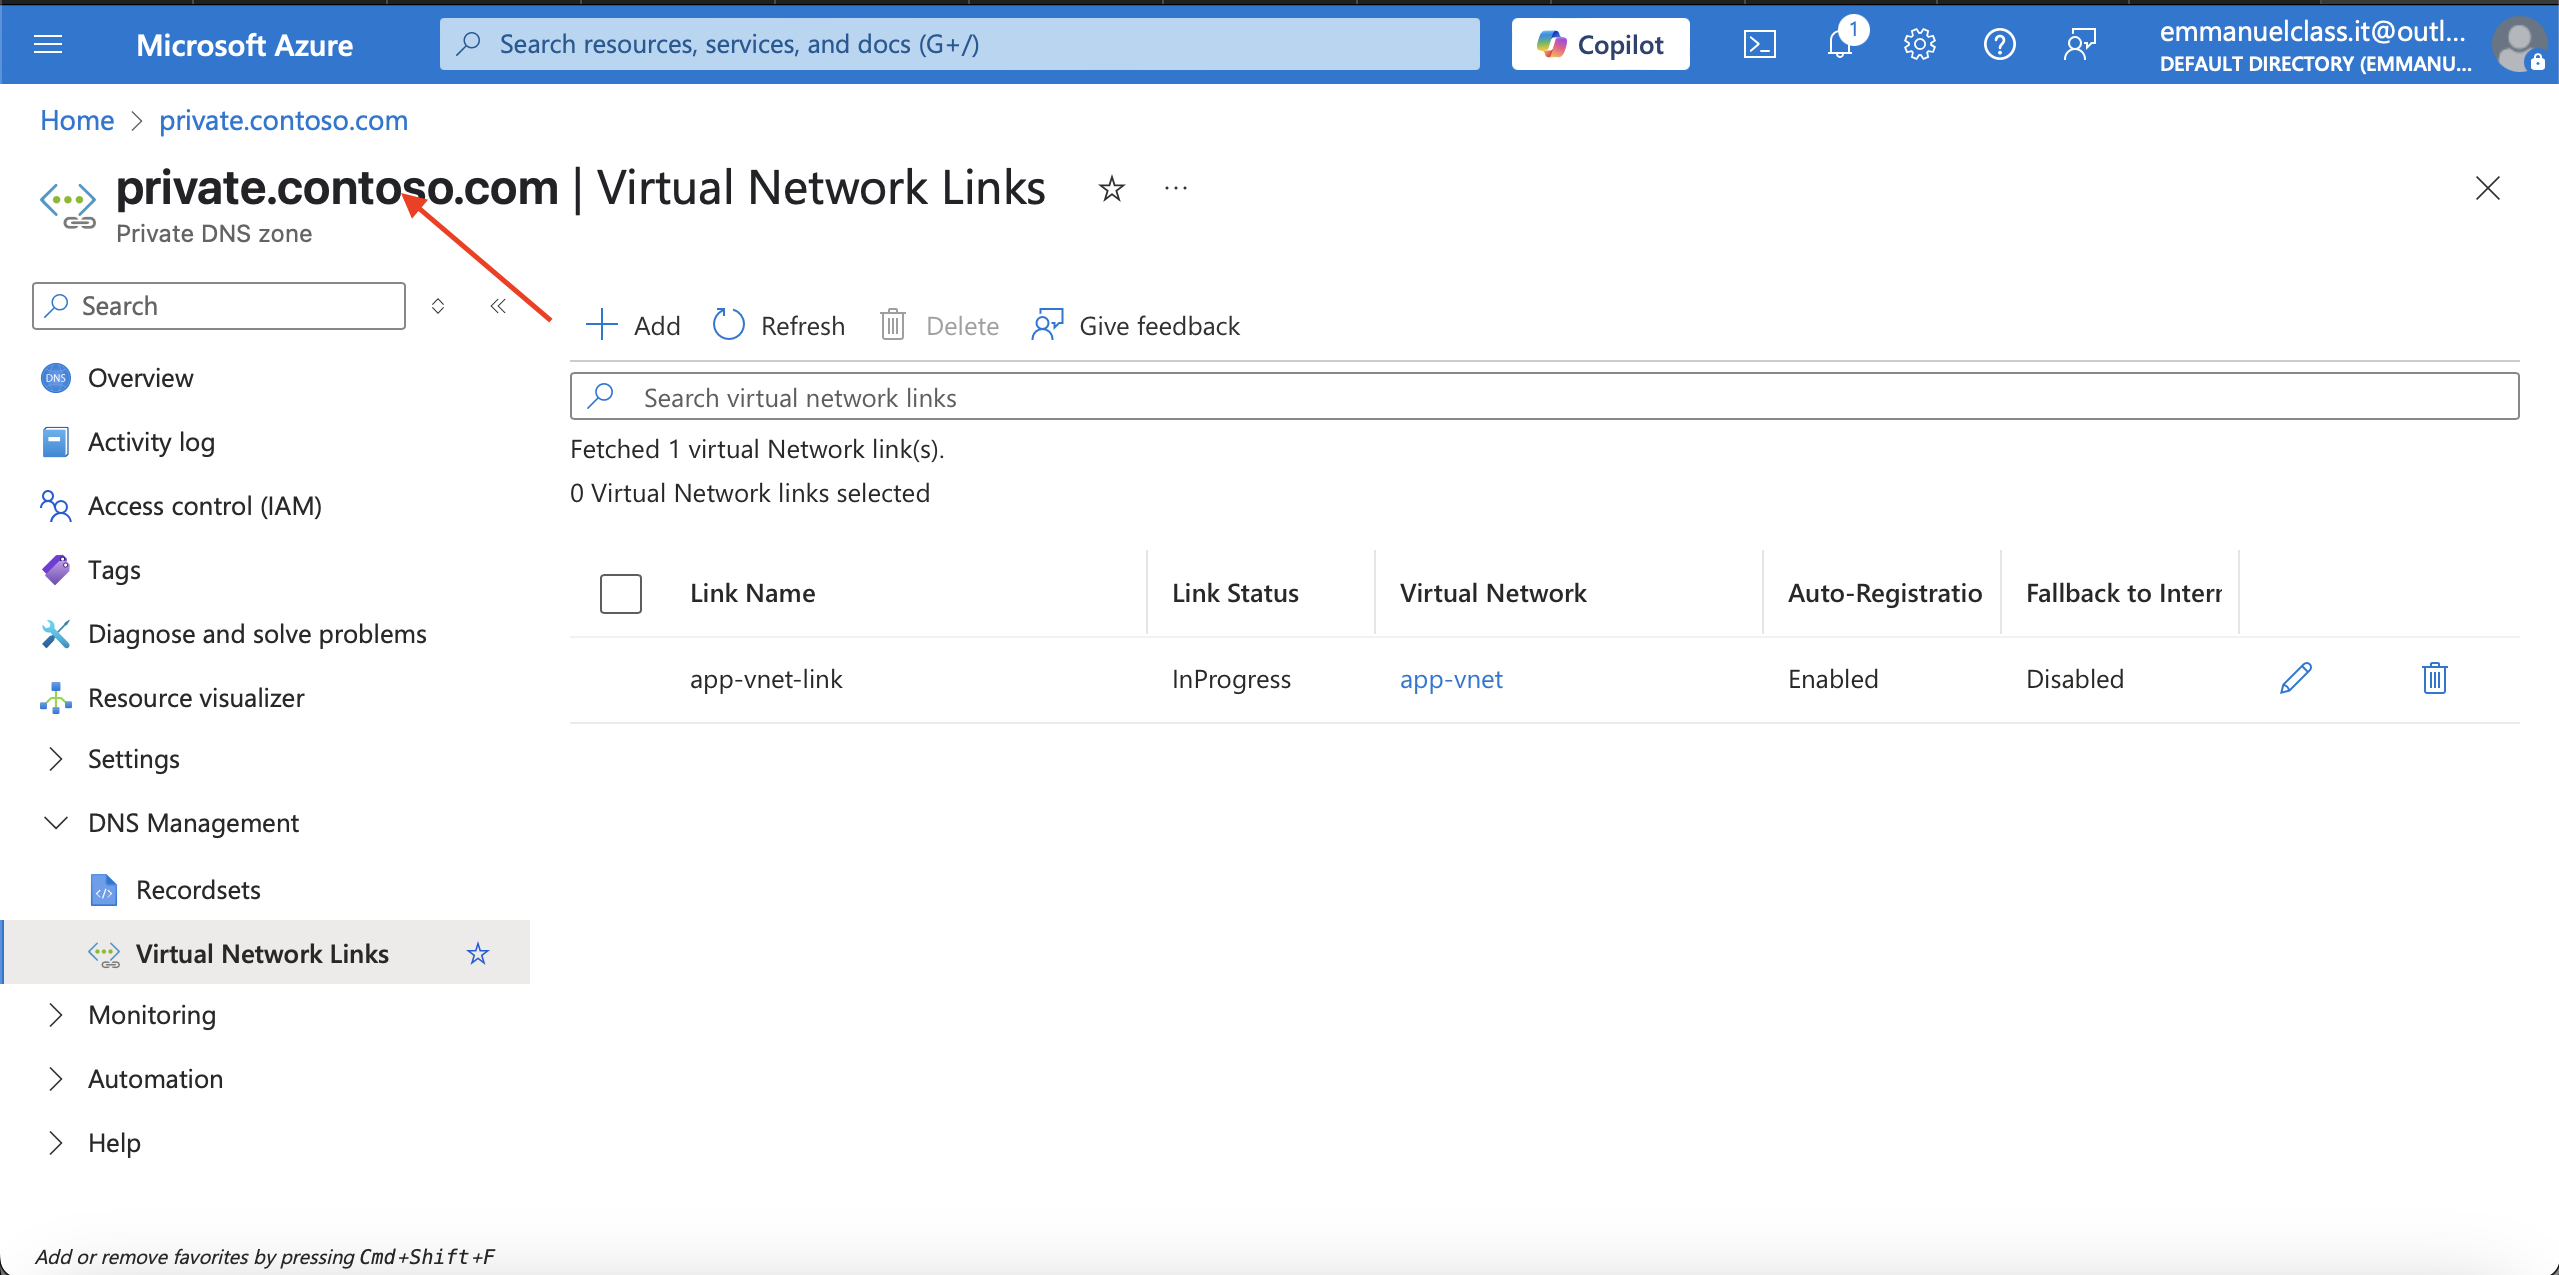2559x1275 pixels.
Task: Click the Auto-Registration column header
Action: pyautogui.click(x=1884, y=594)
